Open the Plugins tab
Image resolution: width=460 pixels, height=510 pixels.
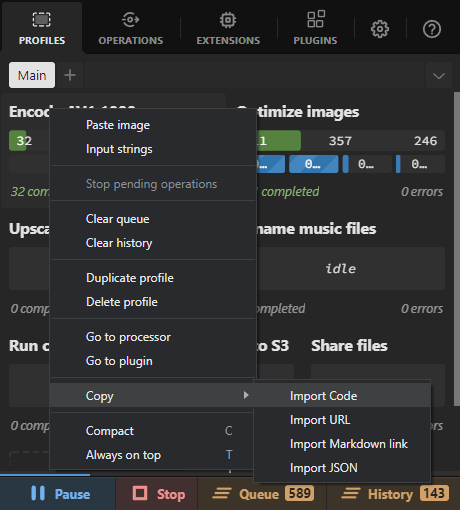(x=315, y=28)
